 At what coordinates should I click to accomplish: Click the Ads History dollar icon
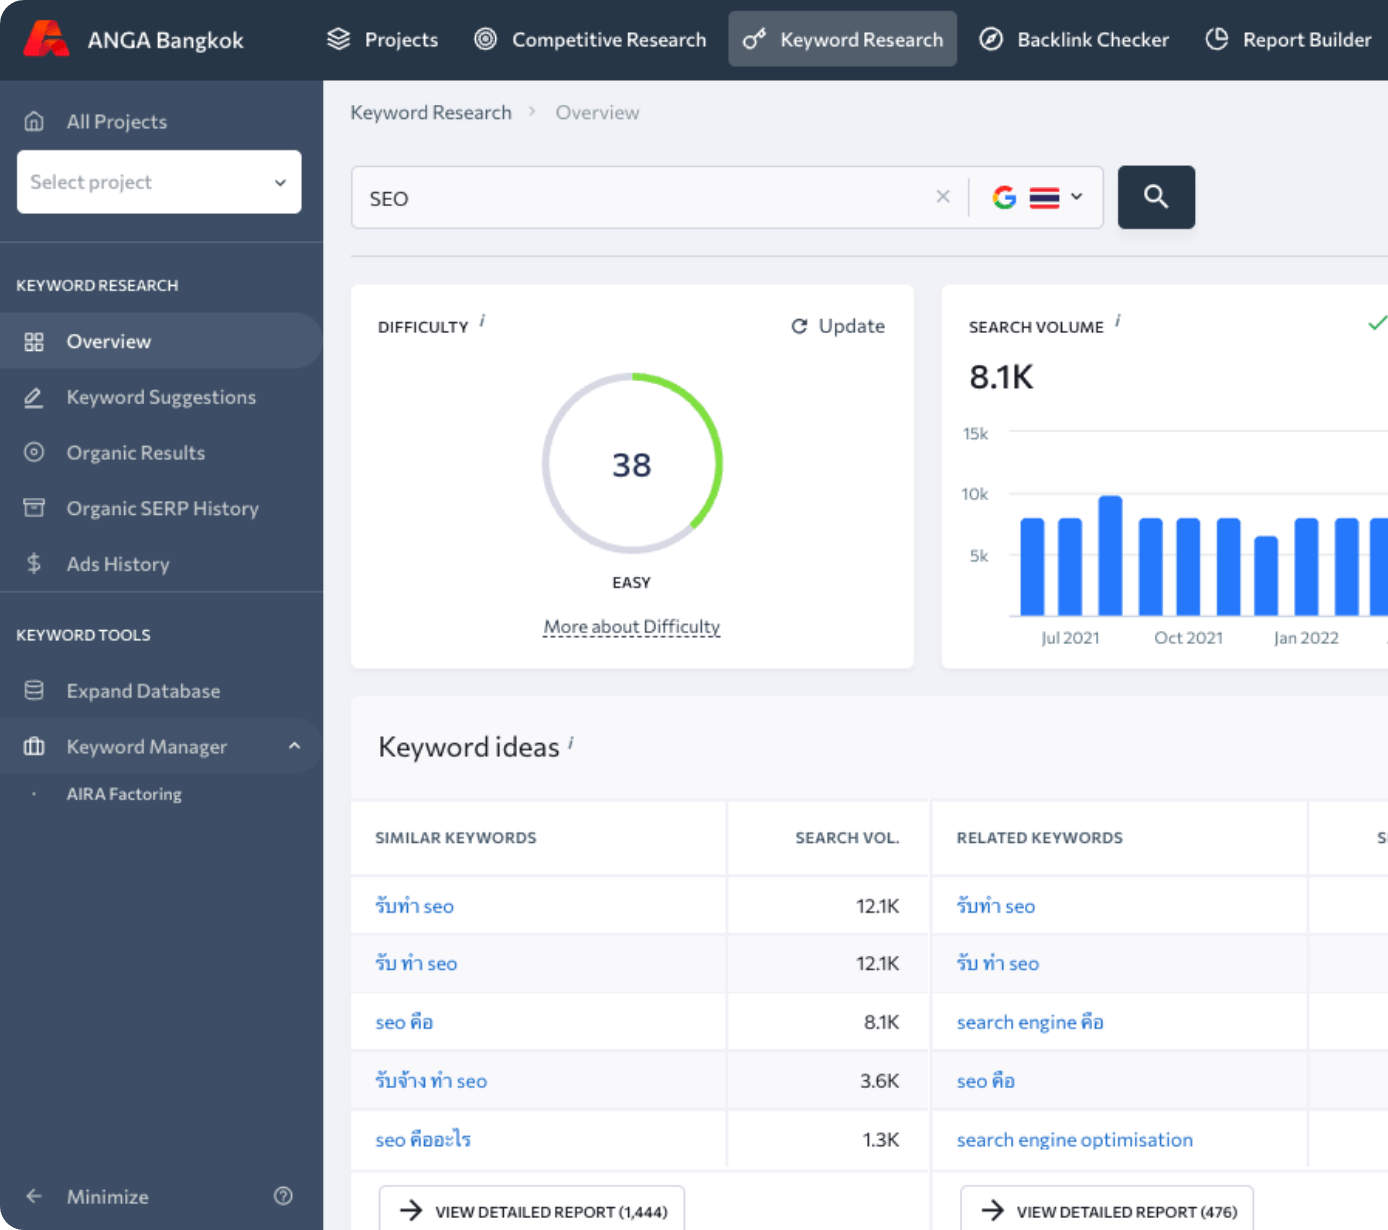[34, 564]
